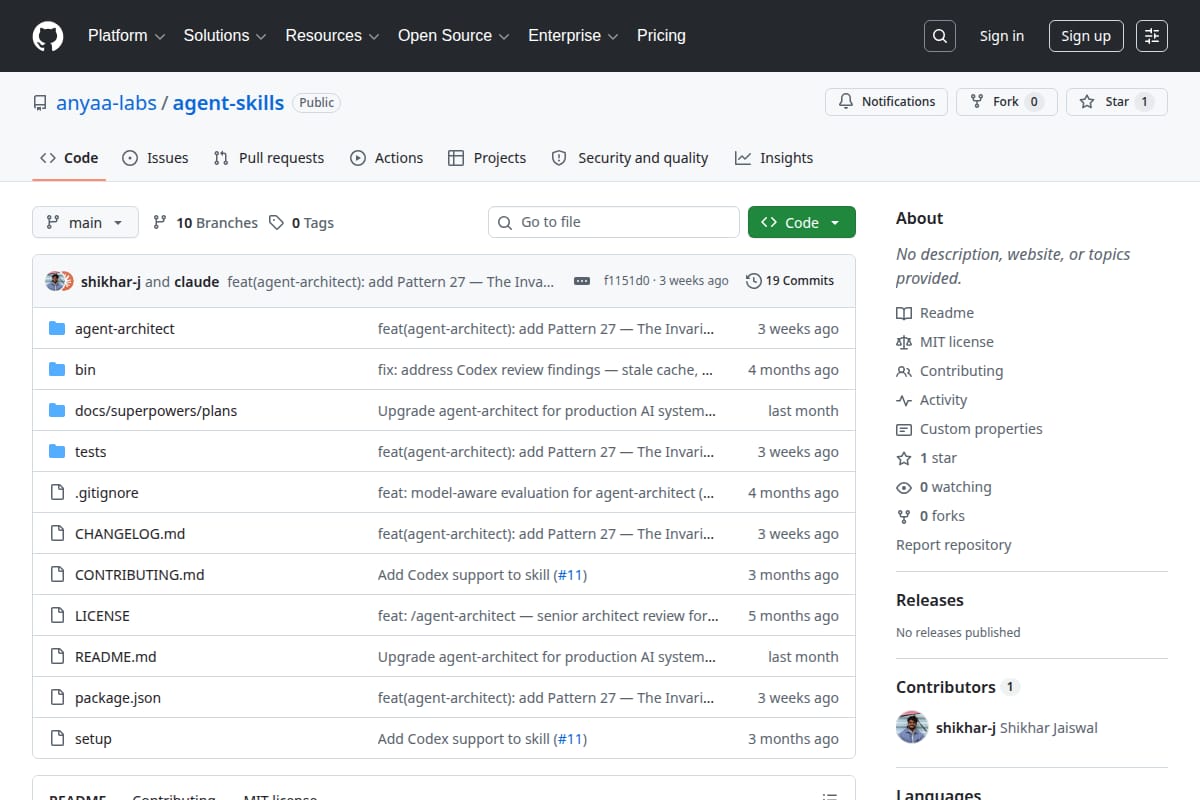Click claude author in latest commit

click(197, 282)
